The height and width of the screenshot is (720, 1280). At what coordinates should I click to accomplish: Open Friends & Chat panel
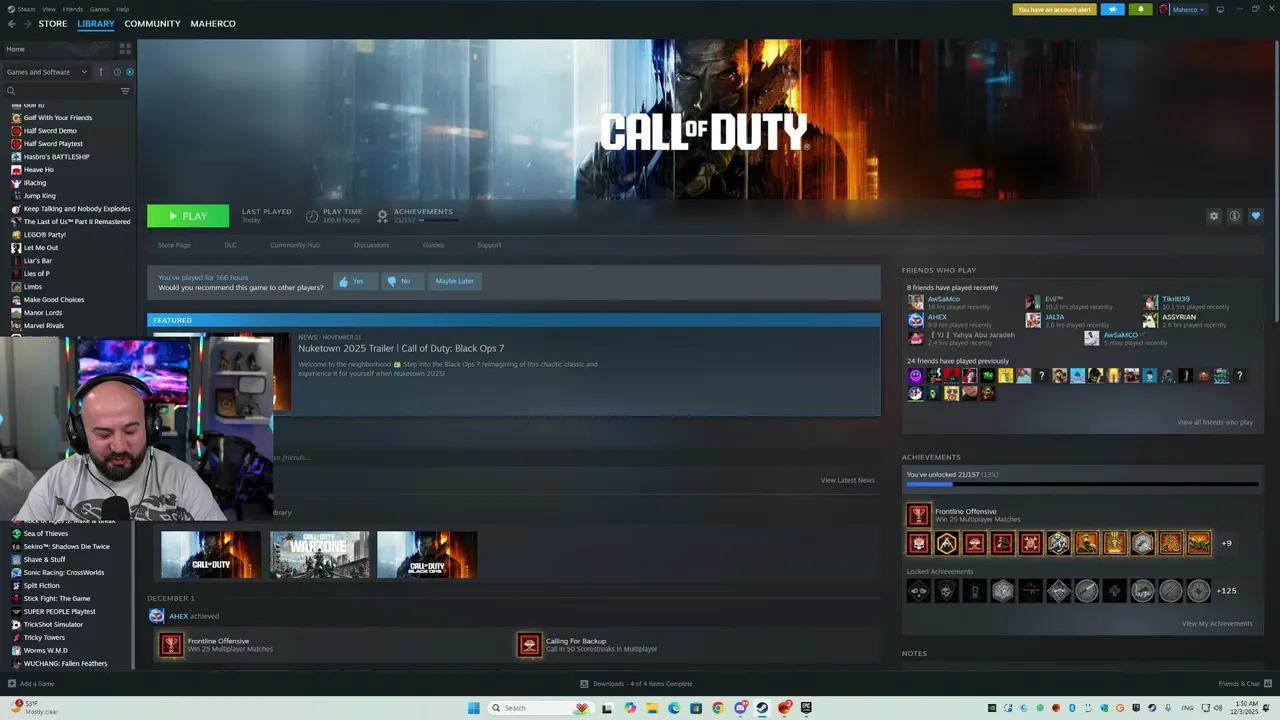1245,684
